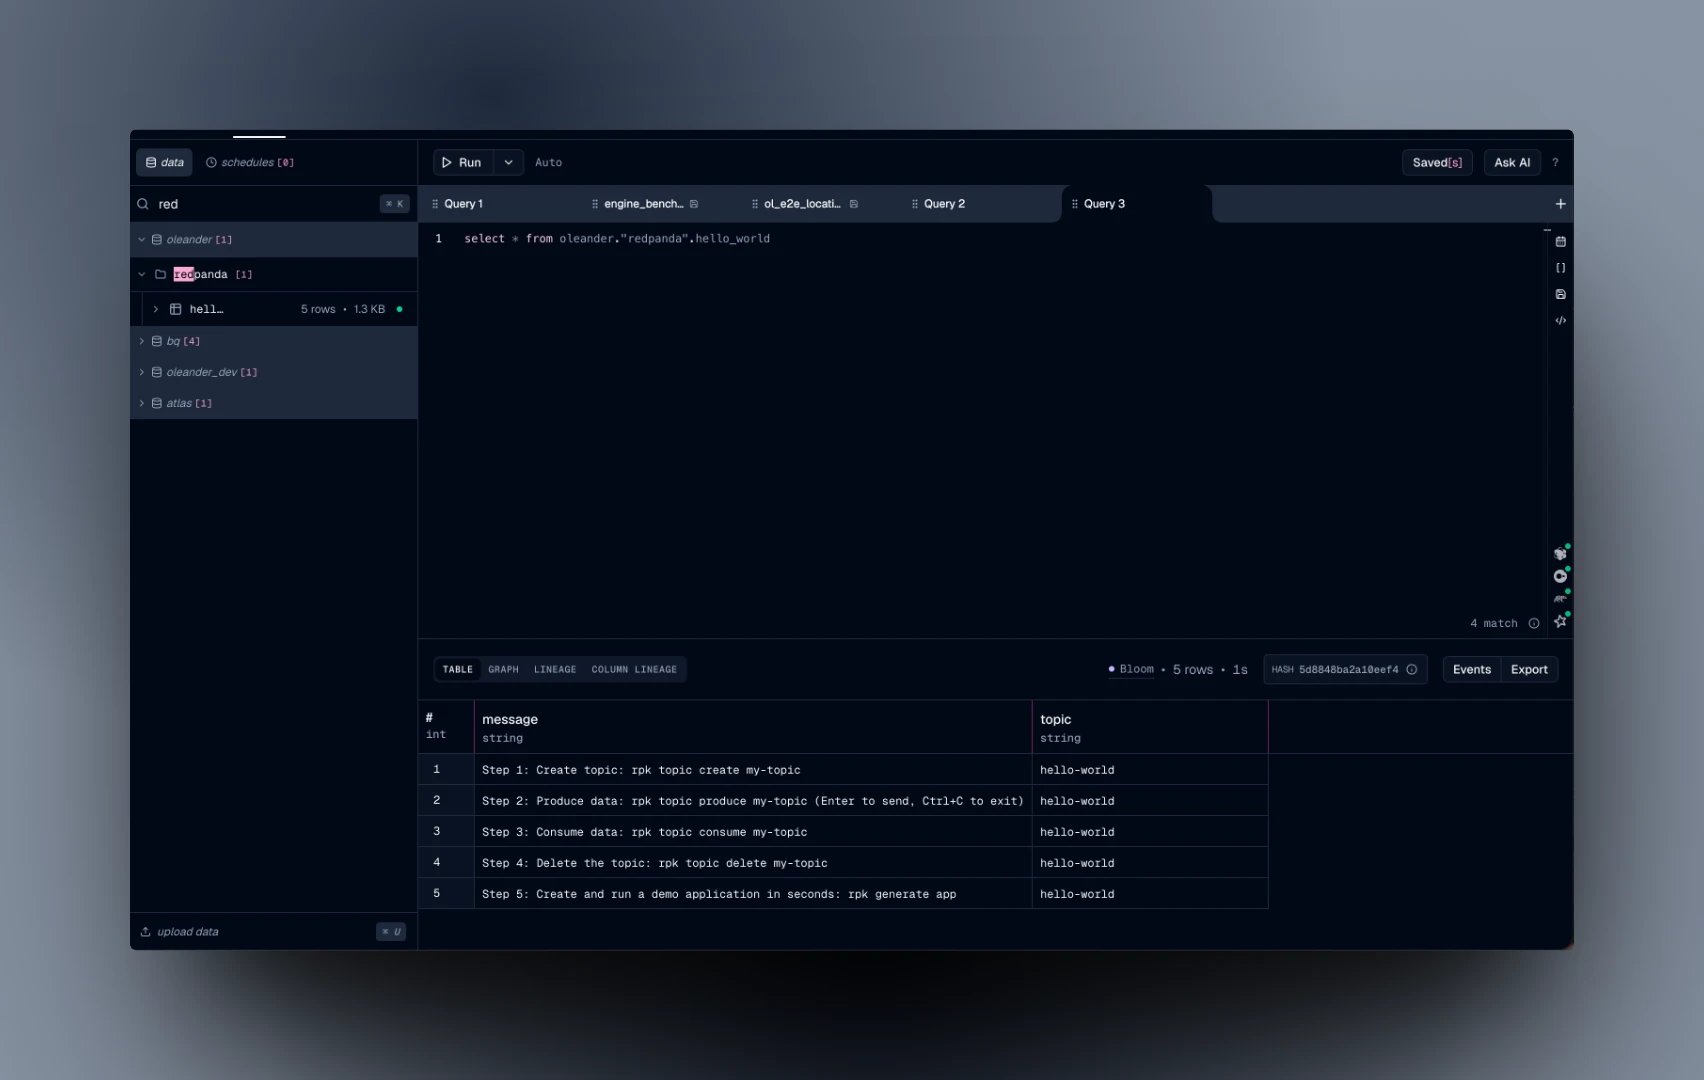The image size is (1704, 1080).
Task: Open the COLUMN LINEAGE view
Action: (634, 670)
